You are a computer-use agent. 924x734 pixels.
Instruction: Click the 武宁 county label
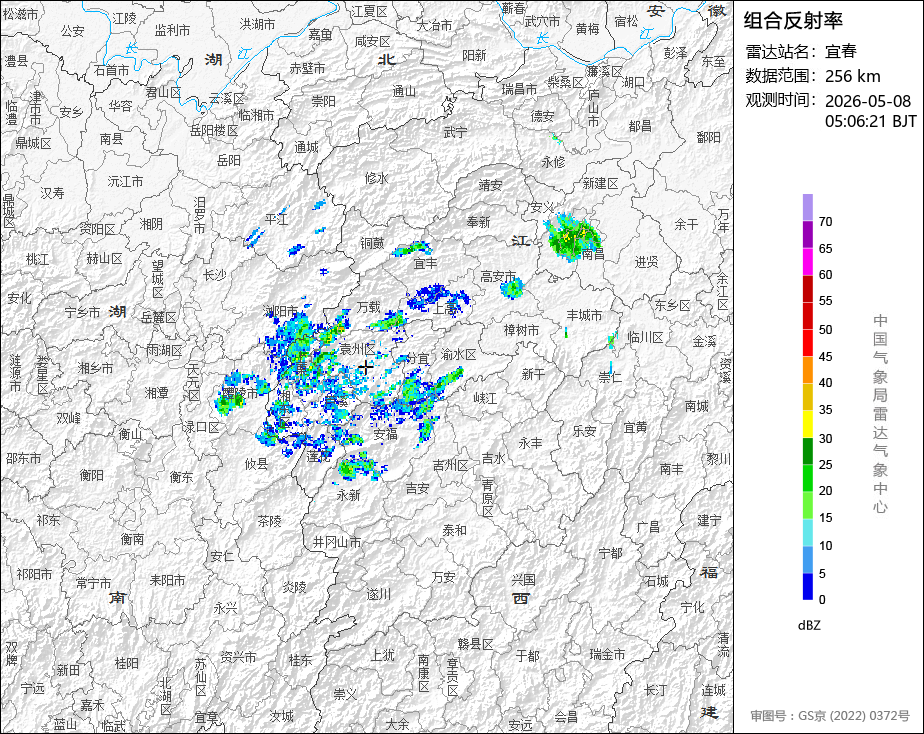454,132
